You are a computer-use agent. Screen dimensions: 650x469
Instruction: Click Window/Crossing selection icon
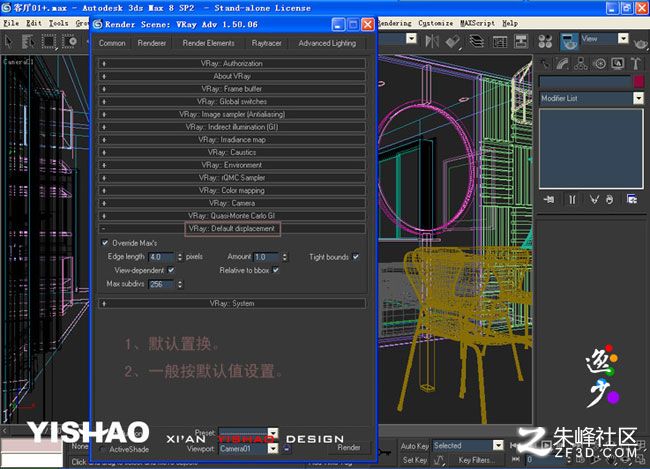coord(70,41)
